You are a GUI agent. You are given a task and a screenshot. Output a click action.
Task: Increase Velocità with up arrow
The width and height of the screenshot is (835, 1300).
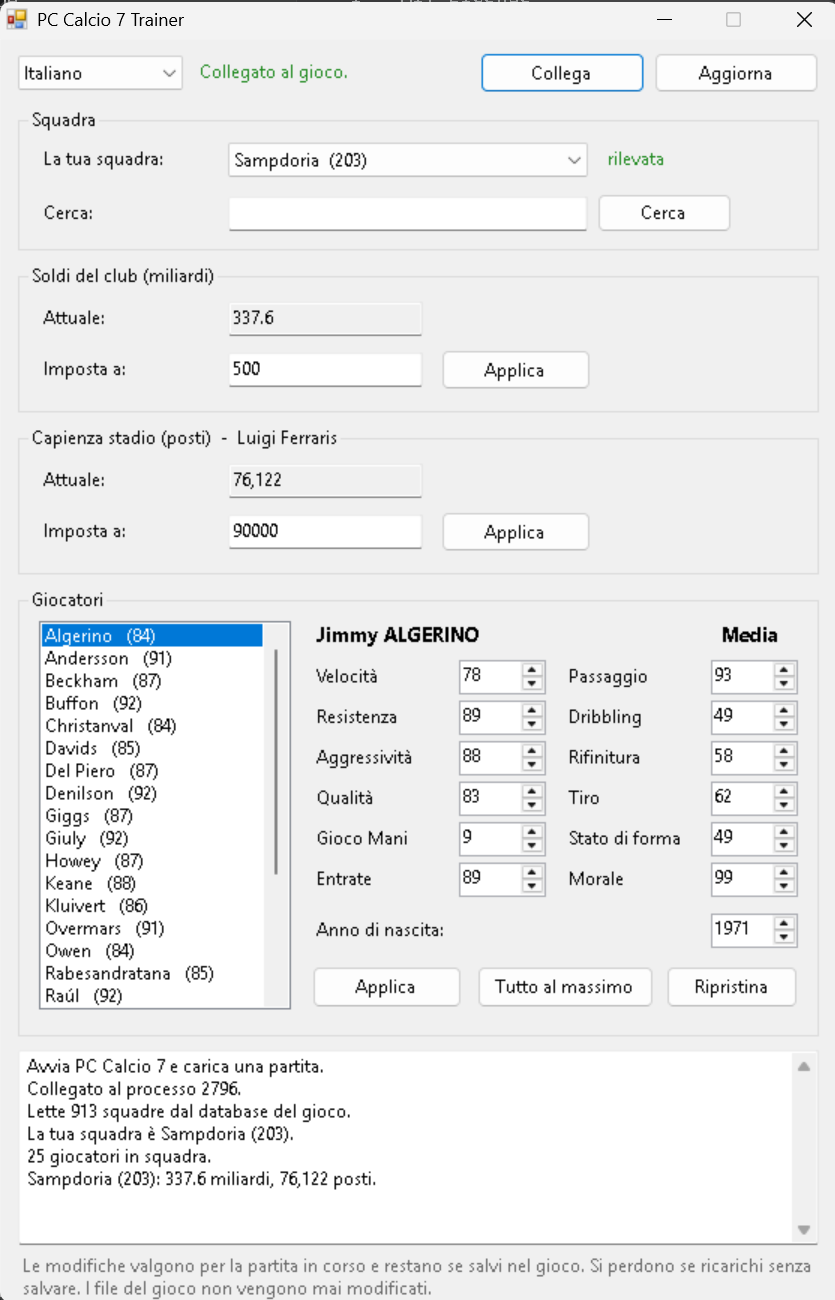pyautogui.click(x=533, y=670)
